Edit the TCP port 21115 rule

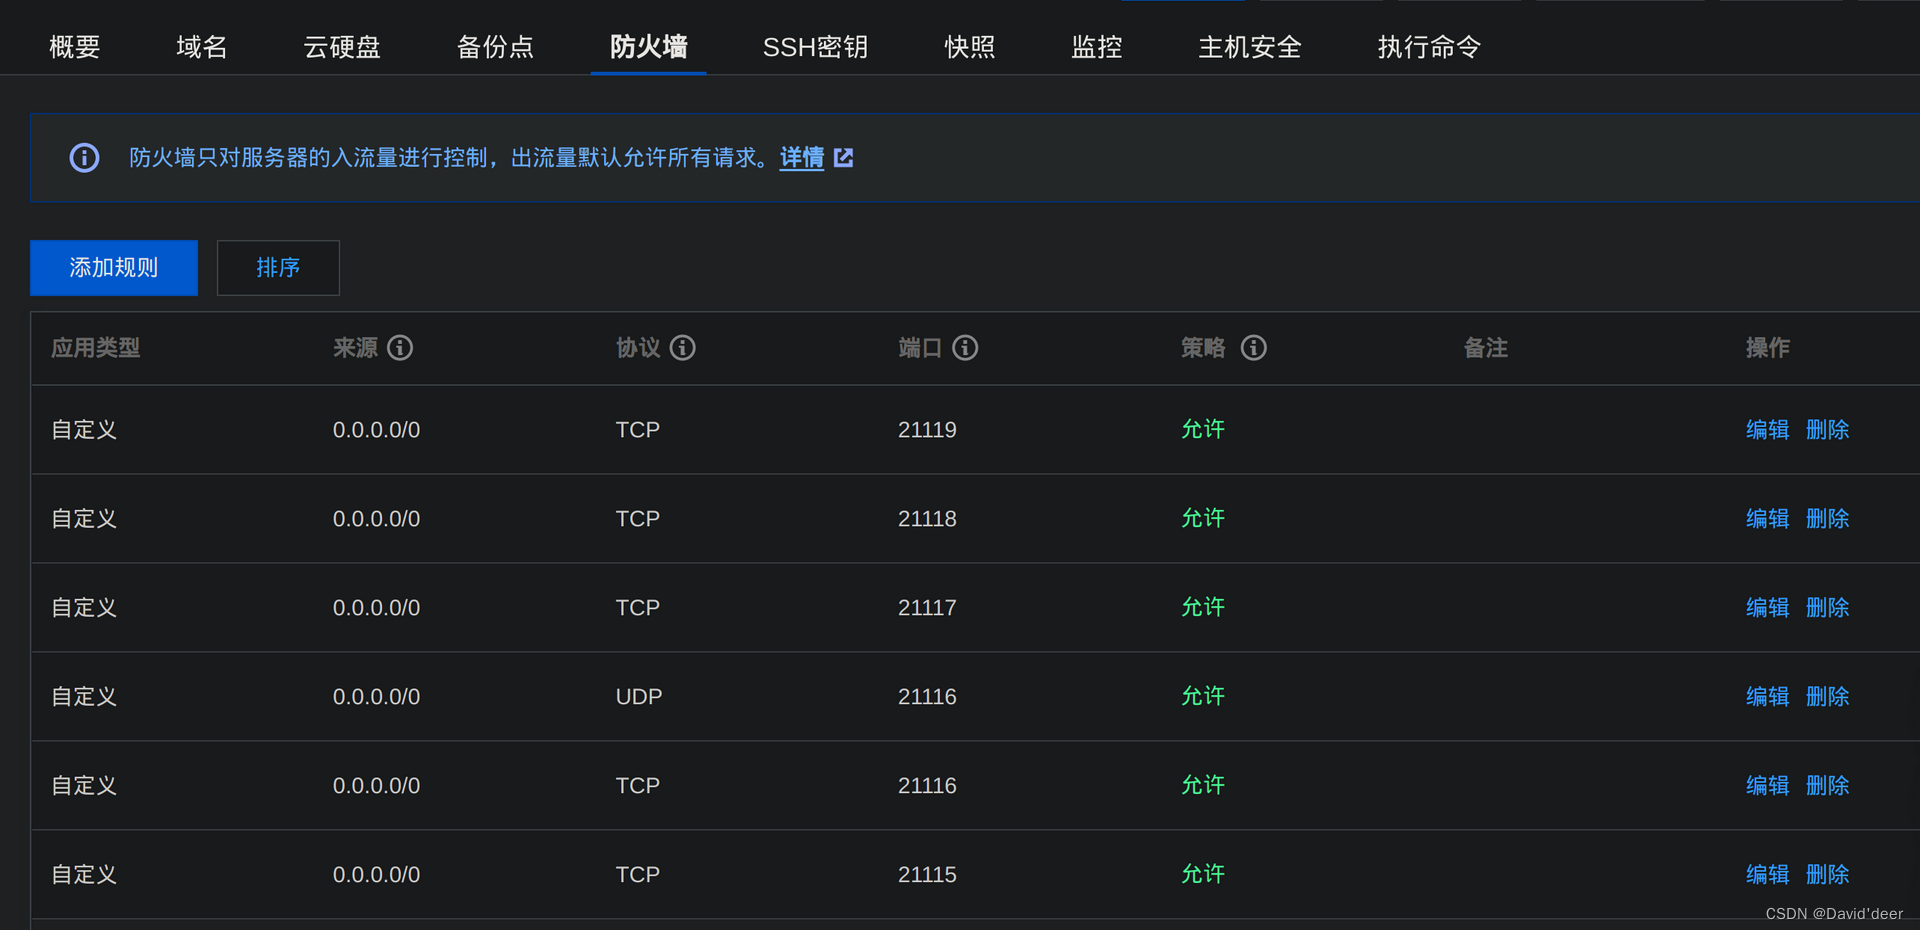click(x=1768, y=875)
